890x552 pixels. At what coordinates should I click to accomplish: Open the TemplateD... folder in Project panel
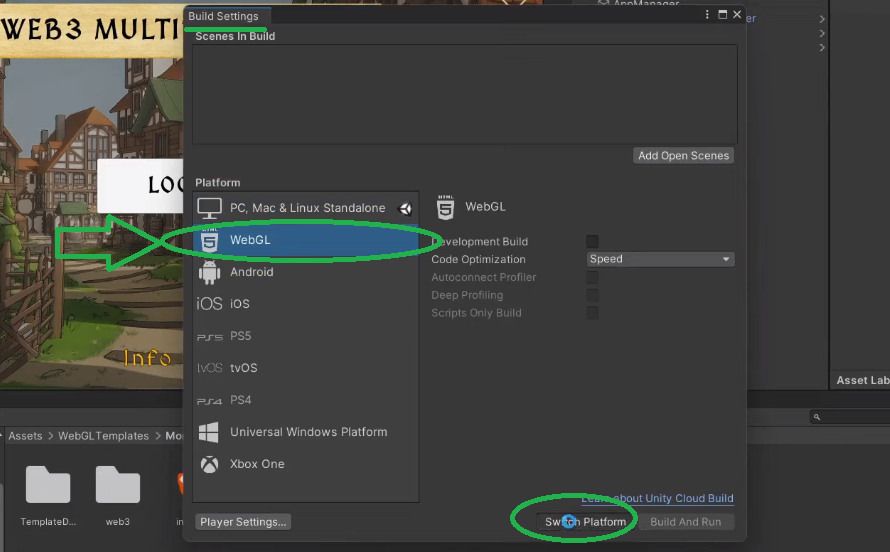(48, 485)
